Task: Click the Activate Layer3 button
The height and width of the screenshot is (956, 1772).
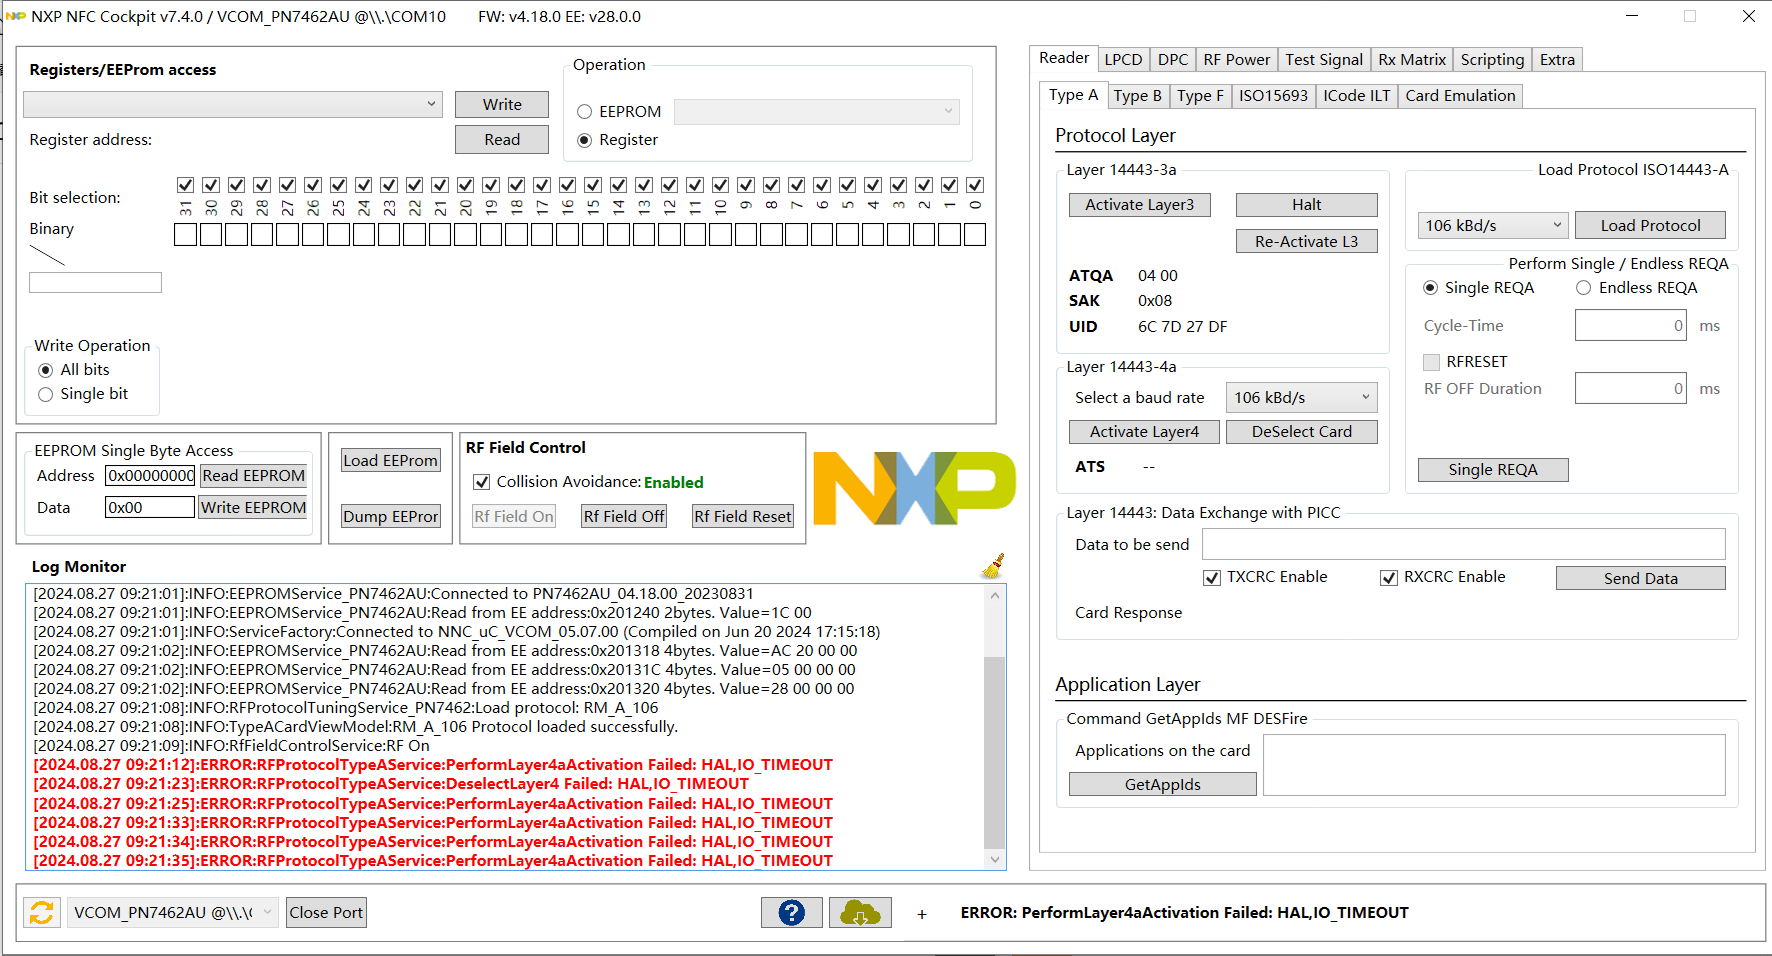Action: 1139,204
